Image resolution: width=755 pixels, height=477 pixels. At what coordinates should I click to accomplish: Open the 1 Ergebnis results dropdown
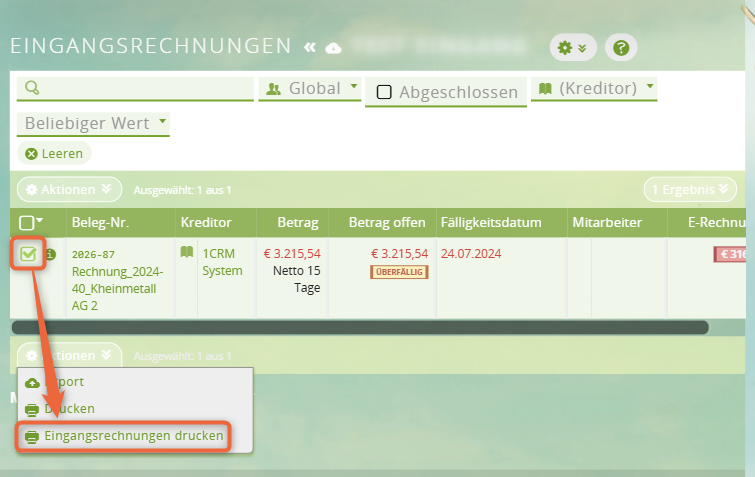click(x=690, y=190)
